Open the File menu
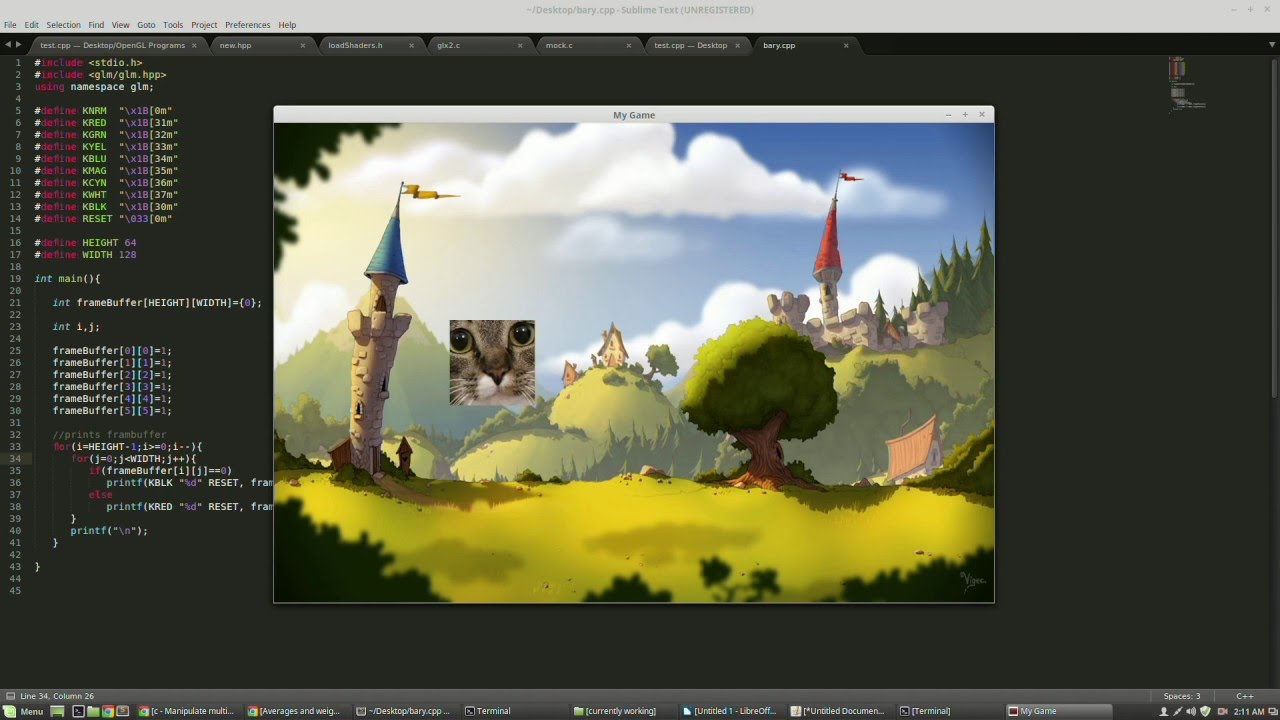 pos(10,24)
